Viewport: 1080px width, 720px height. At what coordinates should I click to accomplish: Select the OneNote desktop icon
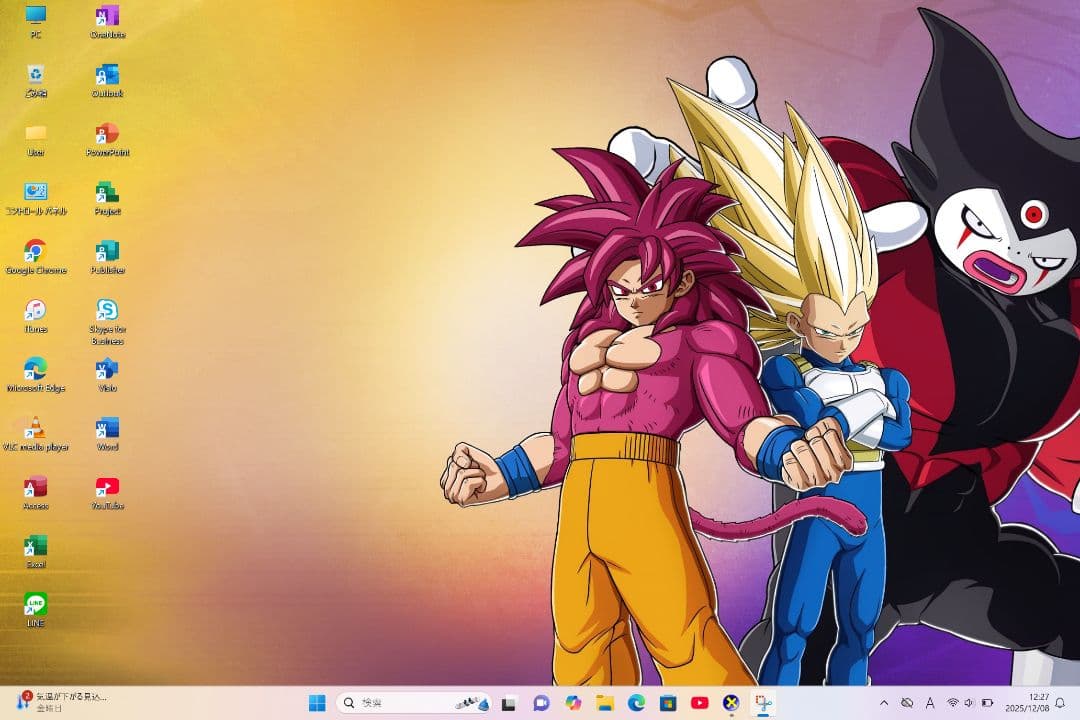(x=107, y=16)
